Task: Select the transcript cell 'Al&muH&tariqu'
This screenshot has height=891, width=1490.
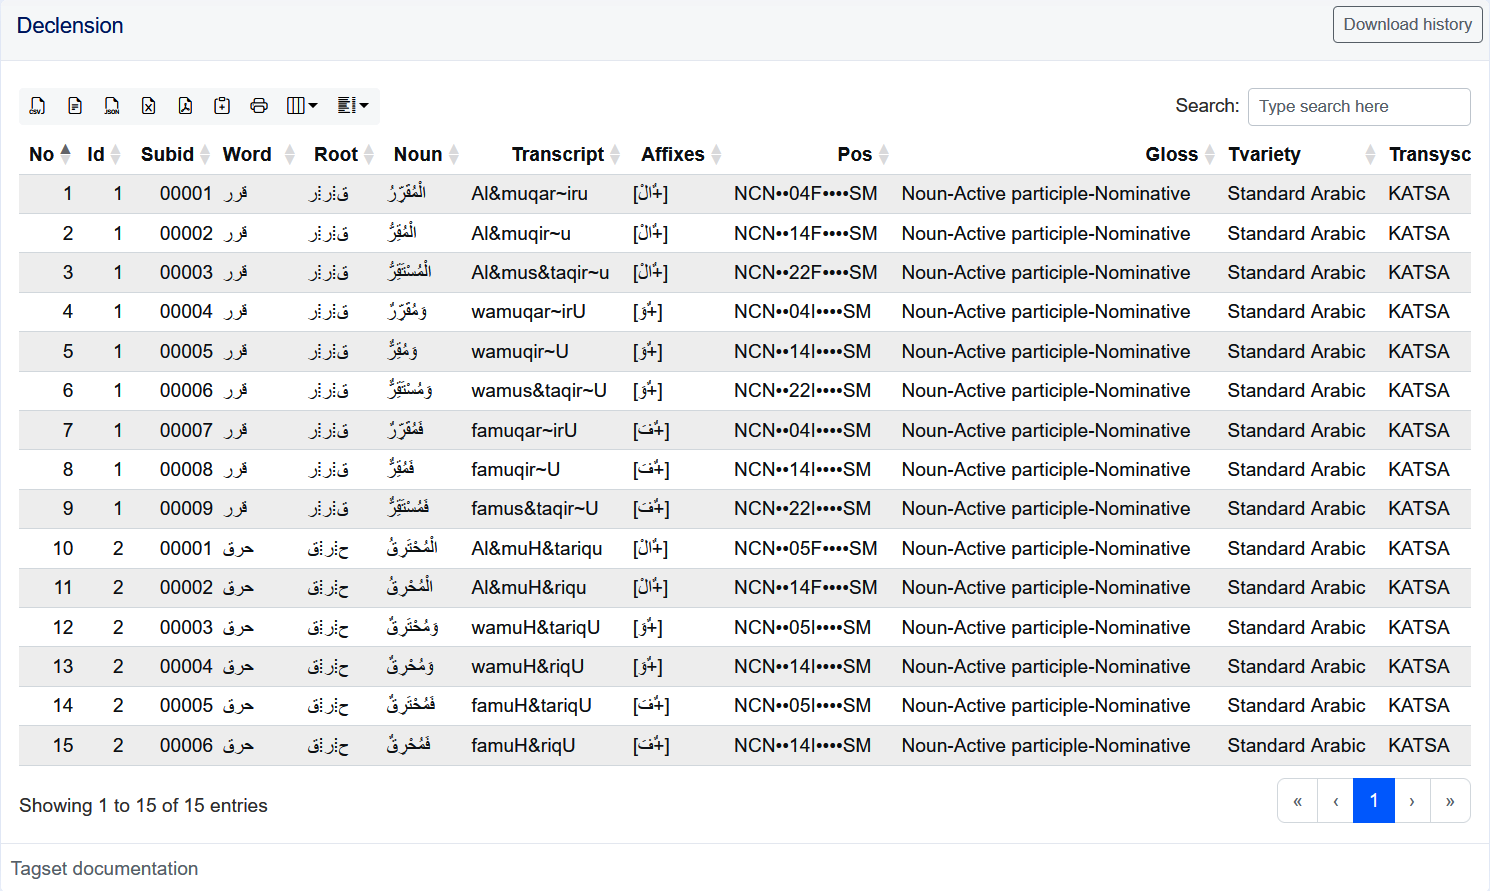Action: 537,549
